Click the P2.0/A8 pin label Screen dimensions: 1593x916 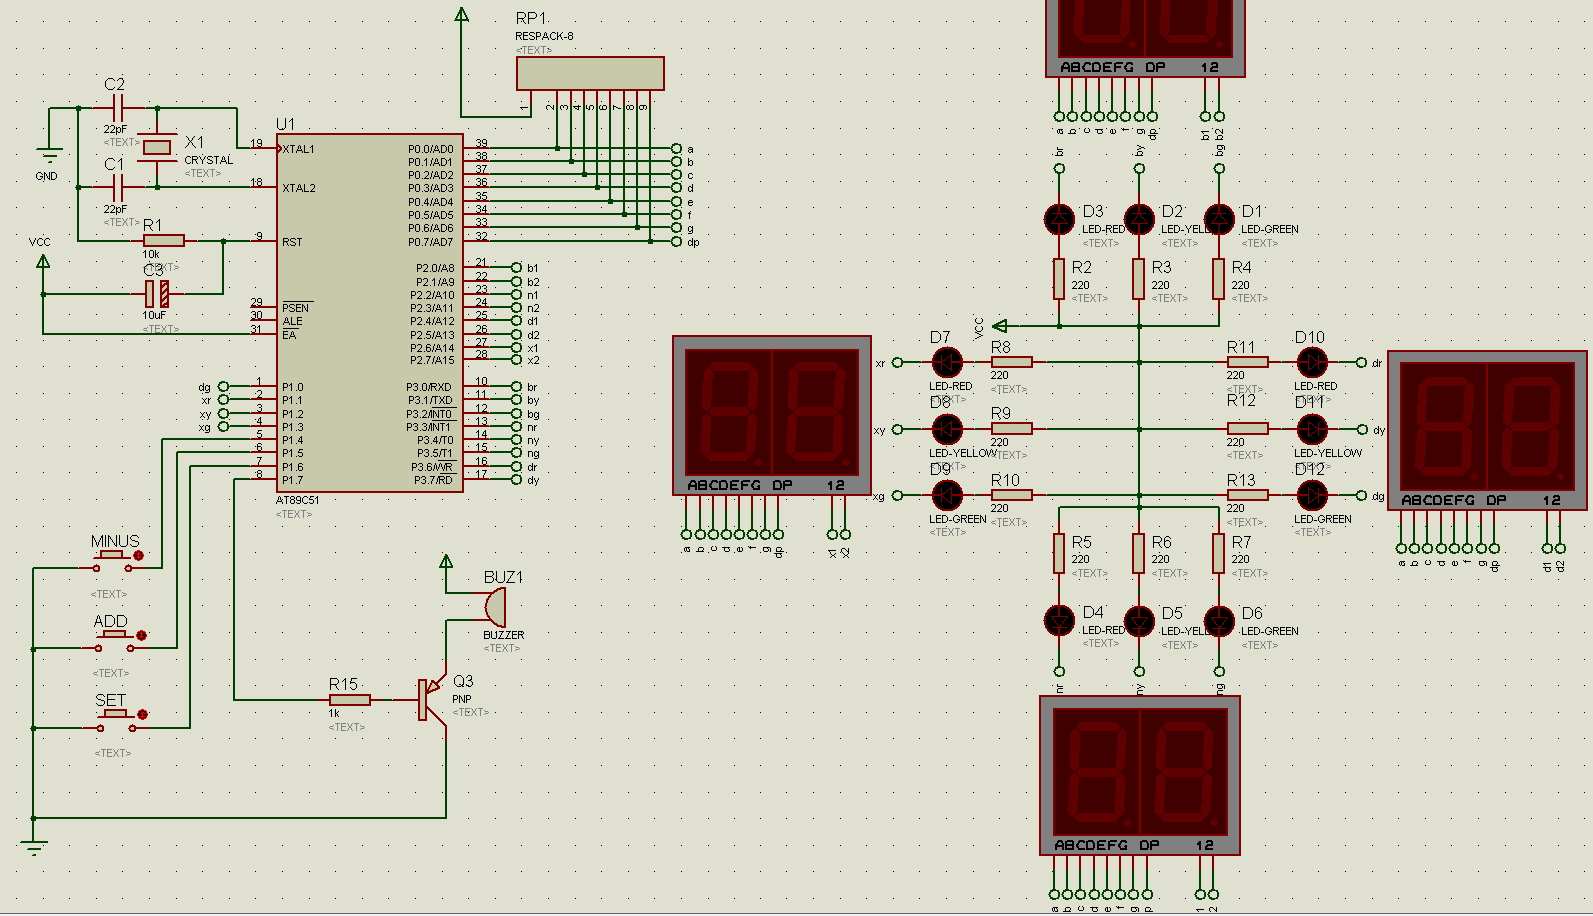435,268
